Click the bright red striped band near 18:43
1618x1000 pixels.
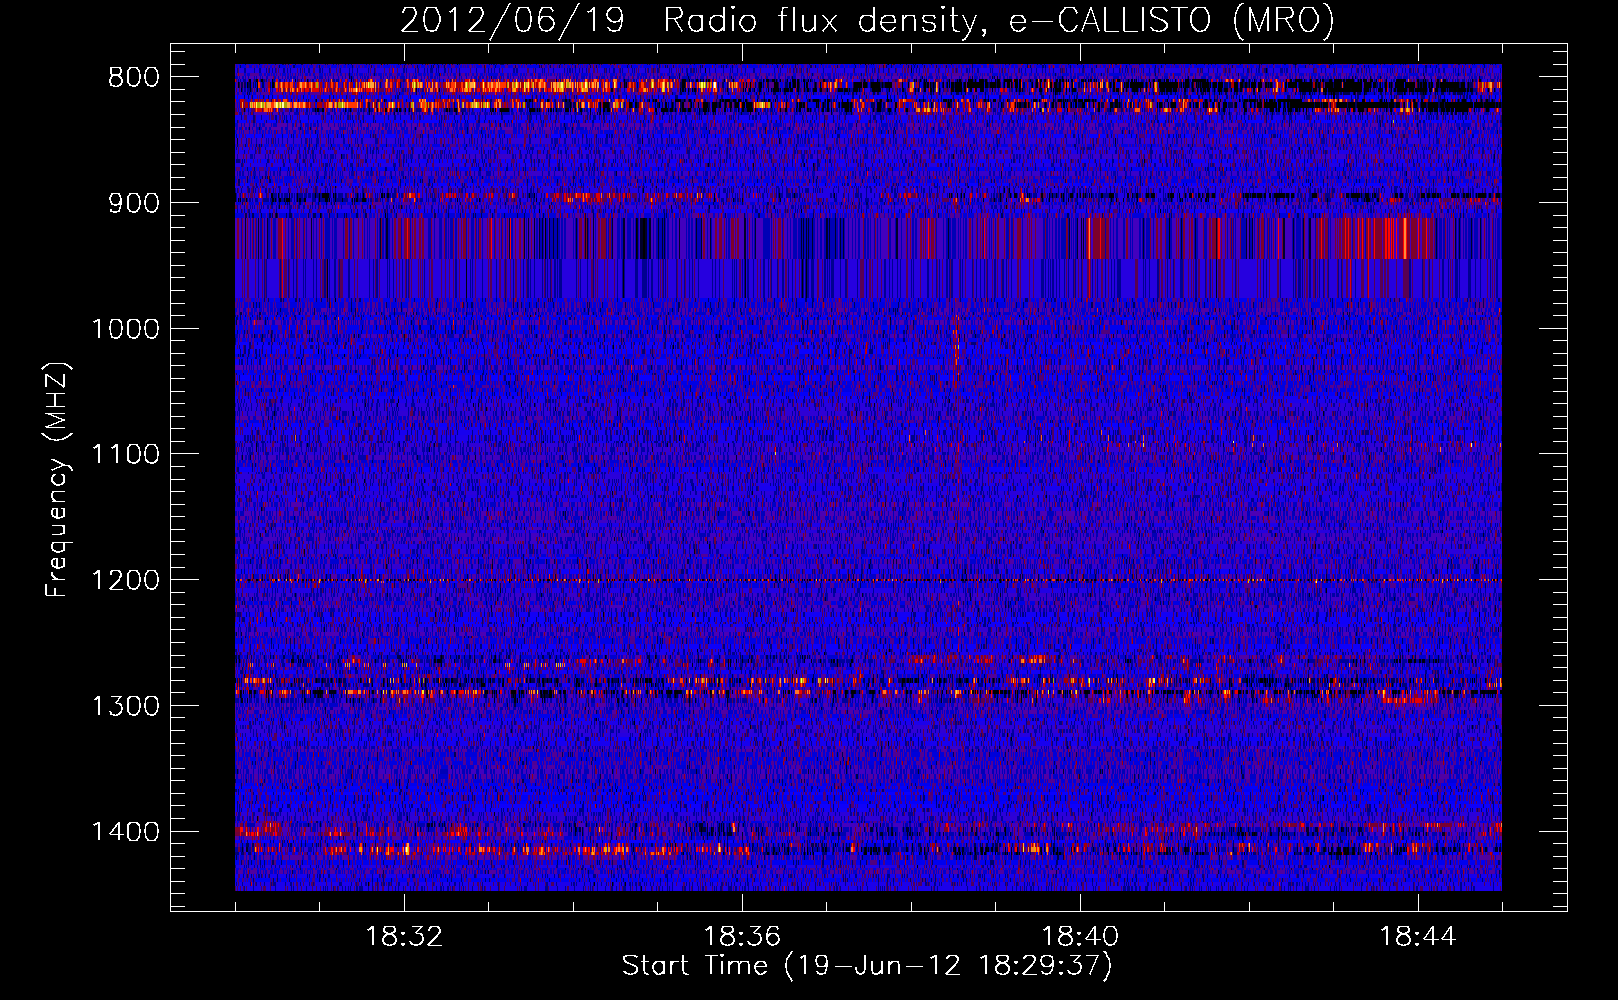pos(1388,238)
